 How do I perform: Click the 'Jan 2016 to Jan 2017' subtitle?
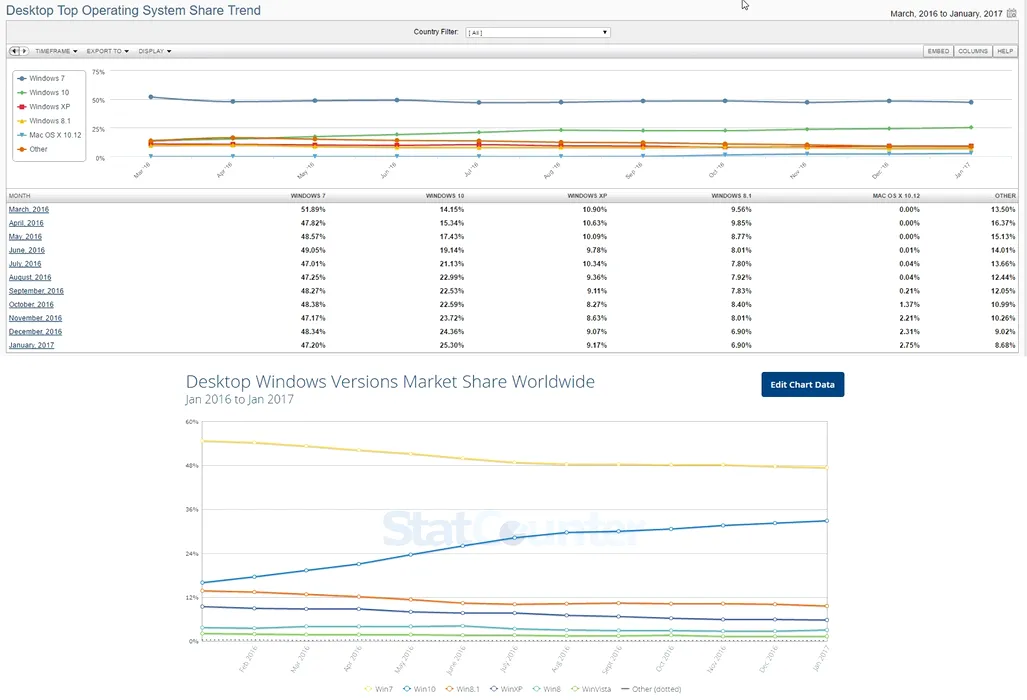coord(240,399)
